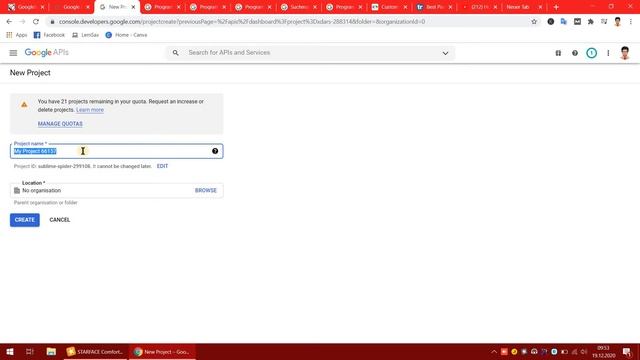
Task: Open Task View on the taskbar
Action: [x=29, y=352]
